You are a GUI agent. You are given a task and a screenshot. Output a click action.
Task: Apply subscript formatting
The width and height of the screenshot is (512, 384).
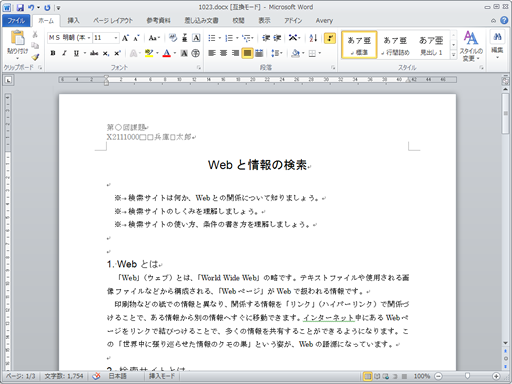106,53
